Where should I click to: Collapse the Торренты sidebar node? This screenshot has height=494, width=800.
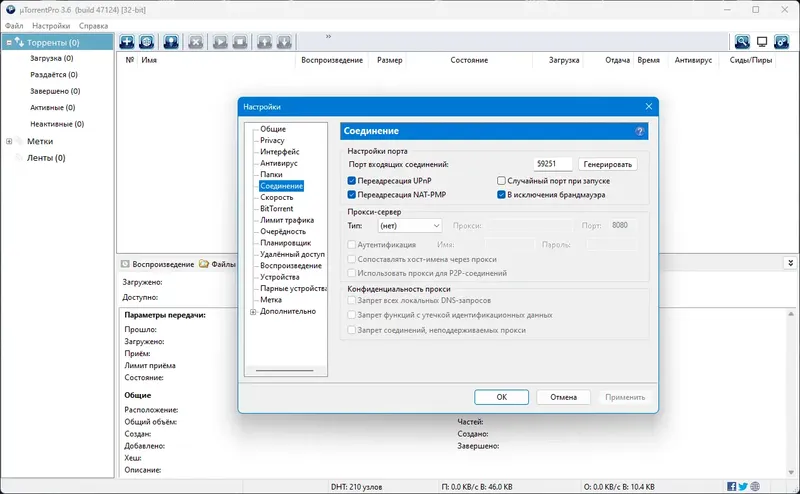point(9,42)
